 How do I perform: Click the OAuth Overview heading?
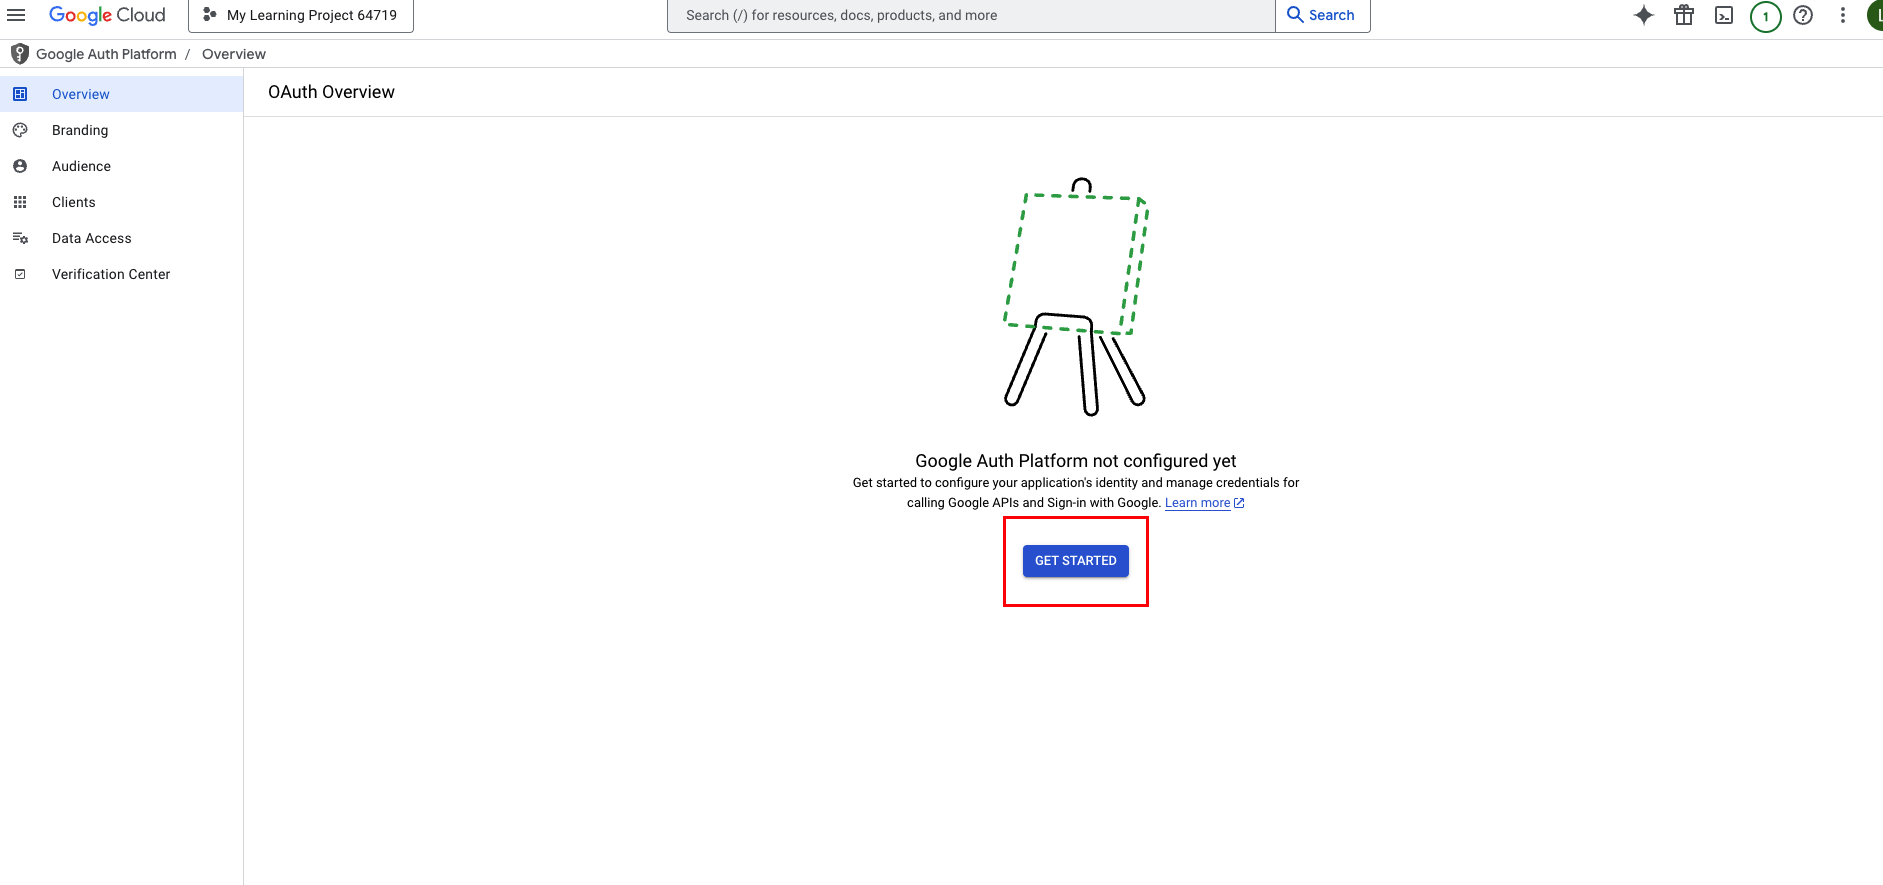pyautogui.click(x=331, y=92)
